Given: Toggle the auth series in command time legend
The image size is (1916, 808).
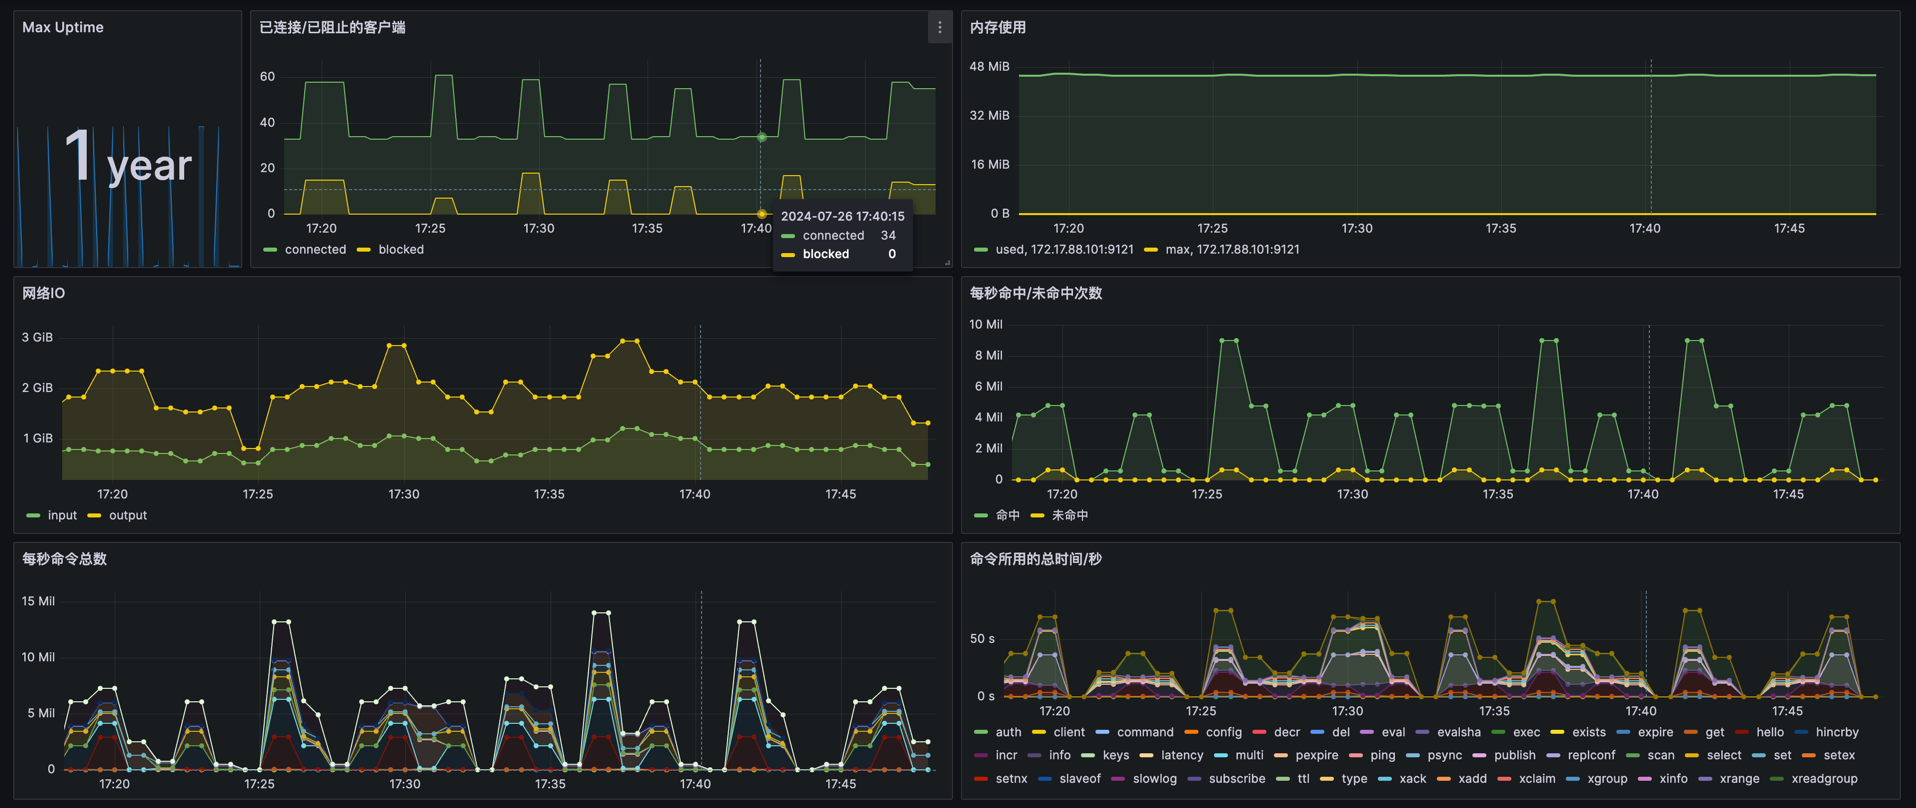Looking at the screenshot, I should pos(1009,733).
